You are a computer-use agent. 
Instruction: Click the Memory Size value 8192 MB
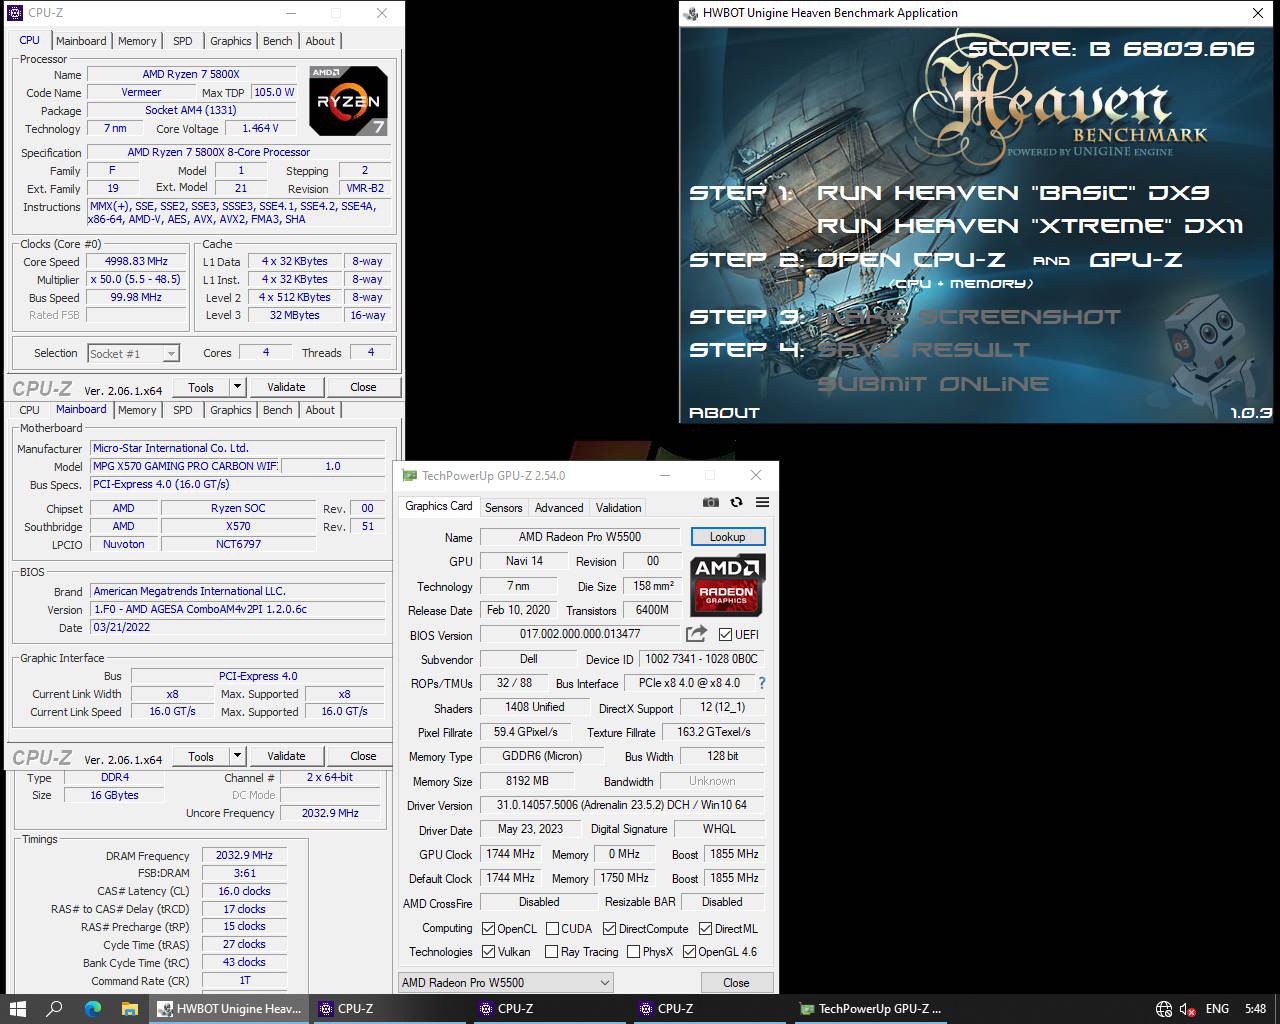tap(527, 781)
